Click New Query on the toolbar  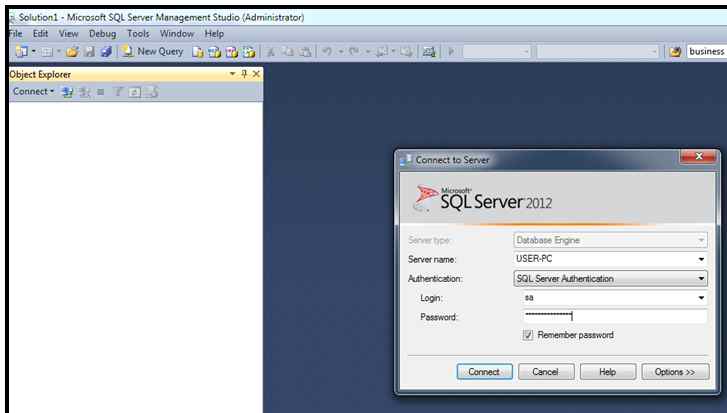click(153, 51)
